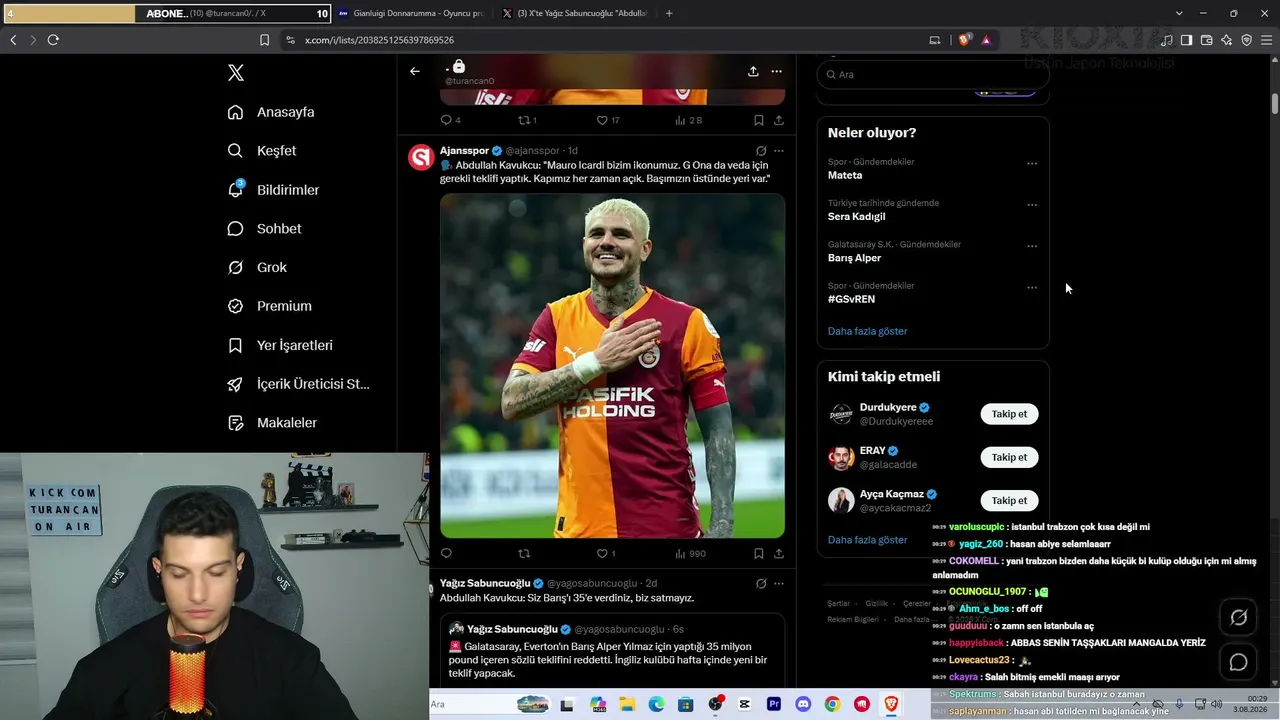Click Brave Shields lion icon in address bar
1280x720 pixels.
(x=964, y=40)
